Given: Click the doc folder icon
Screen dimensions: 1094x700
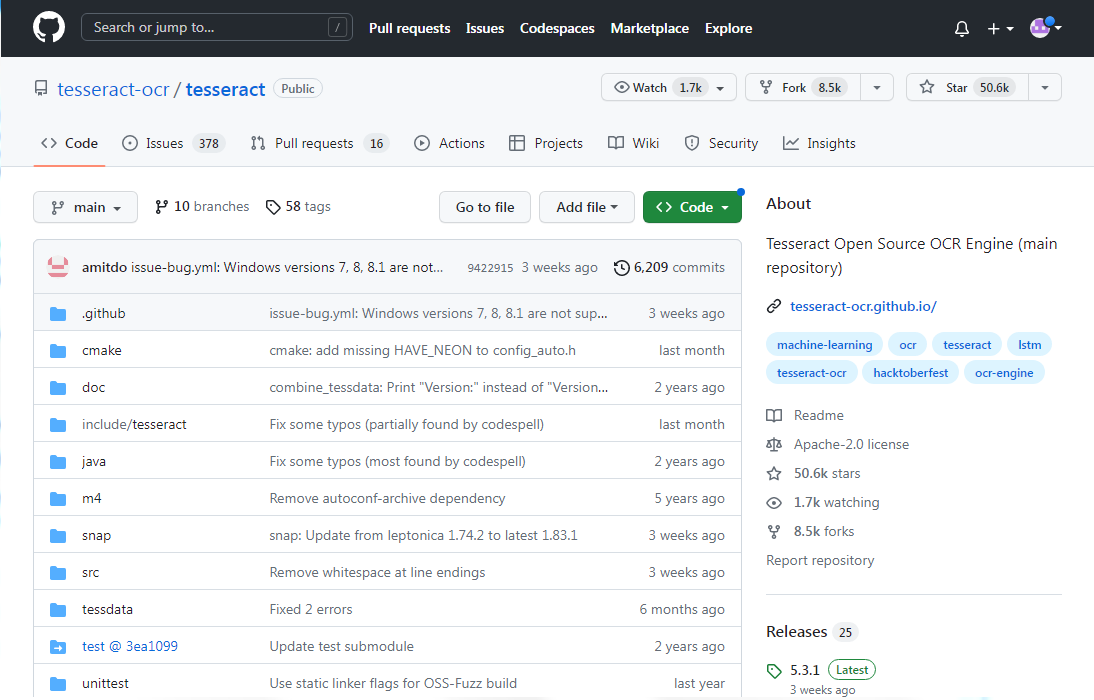Looking at the screenshot, I should click(58, 388).
